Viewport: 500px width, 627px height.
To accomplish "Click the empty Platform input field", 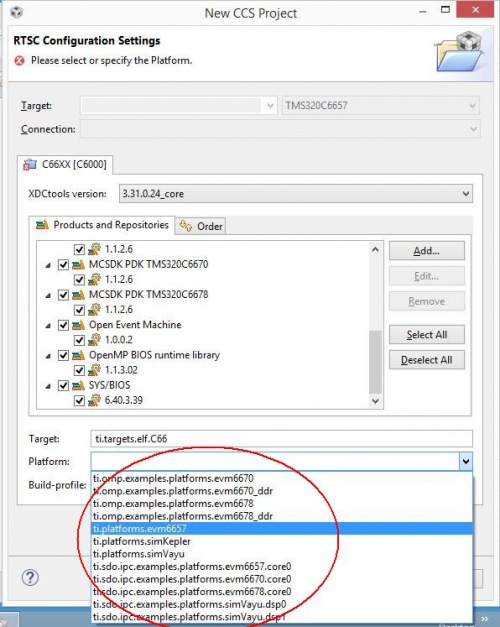I will tap(275, 461).
